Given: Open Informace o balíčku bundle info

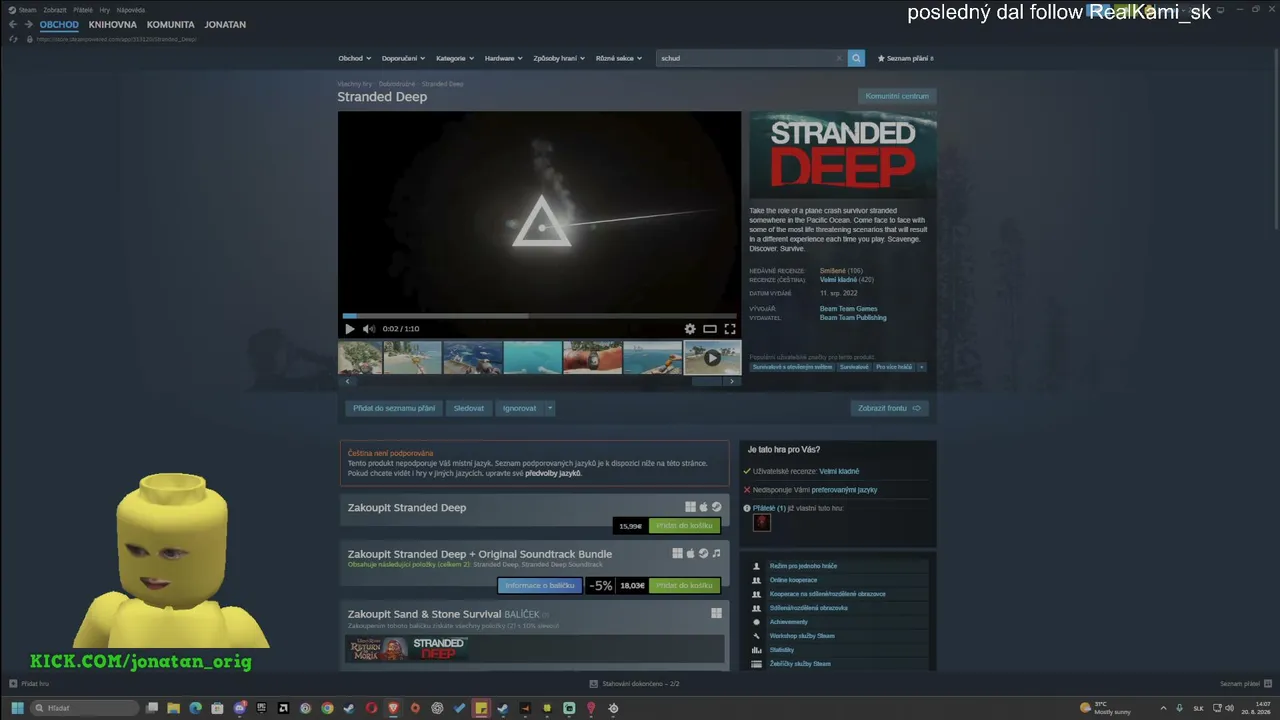Looking at the screenshot, I should (540, 586).
